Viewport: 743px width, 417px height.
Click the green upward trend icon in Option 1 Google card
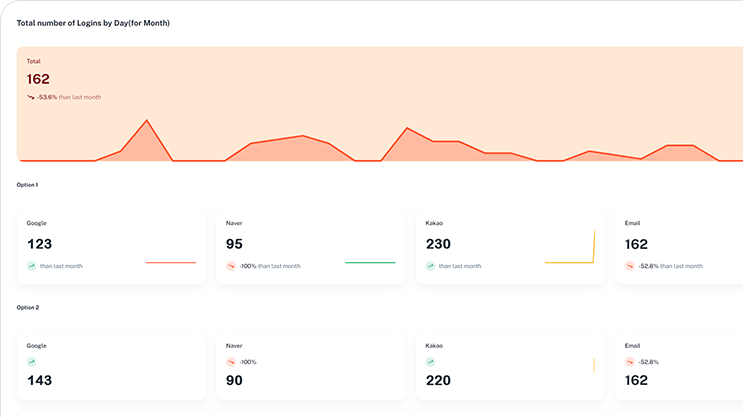31,266
